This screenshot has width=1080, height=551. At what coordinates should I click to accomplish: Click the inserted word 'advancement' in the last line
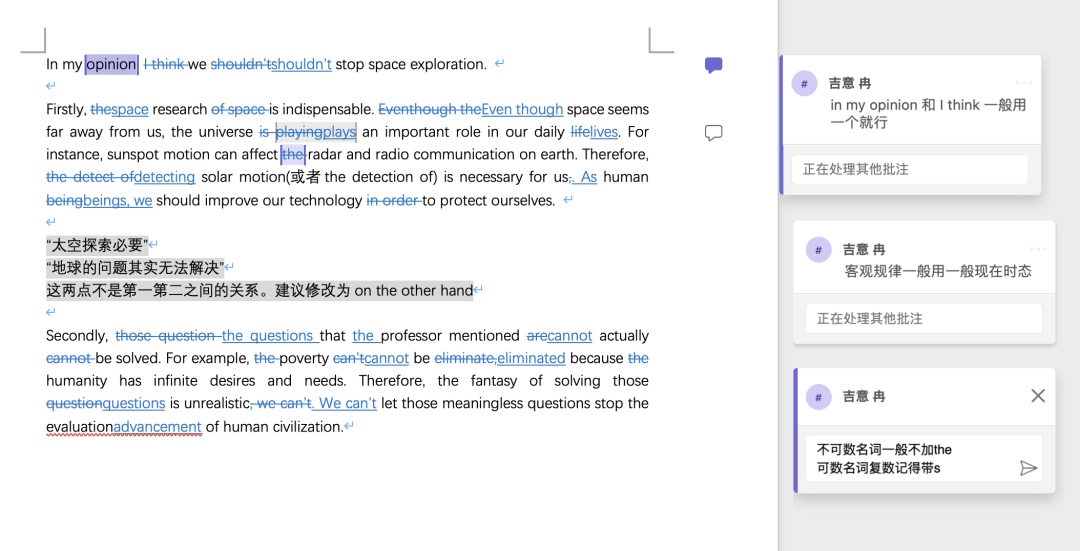point(157,427)
